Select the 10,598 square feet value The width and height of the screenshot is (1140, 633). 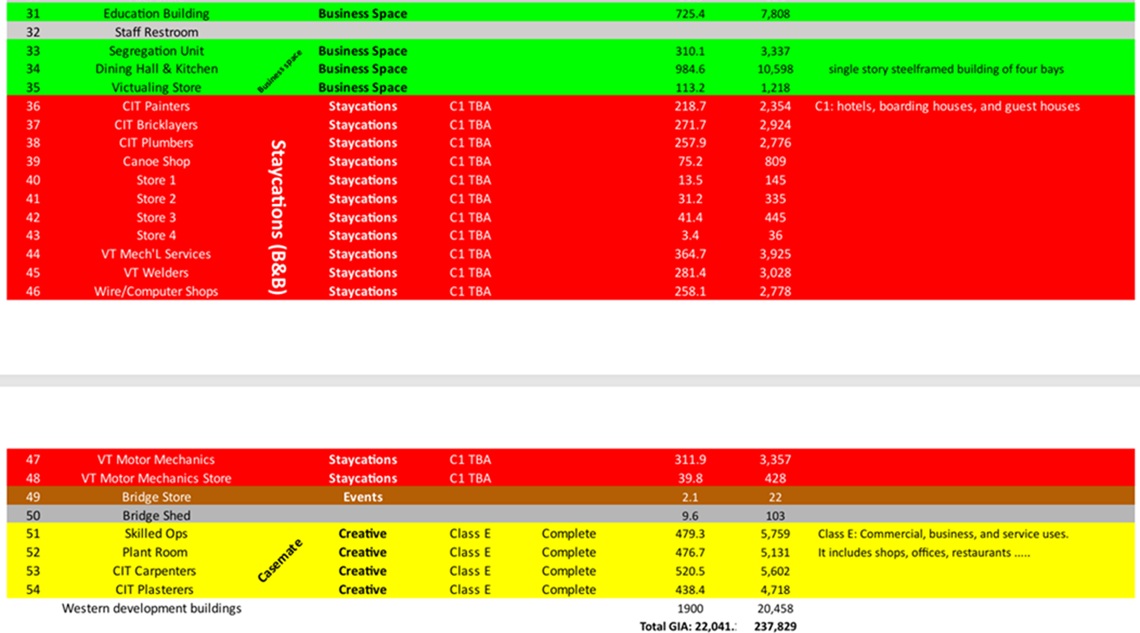pyautogui.click(x=775, y=69)
